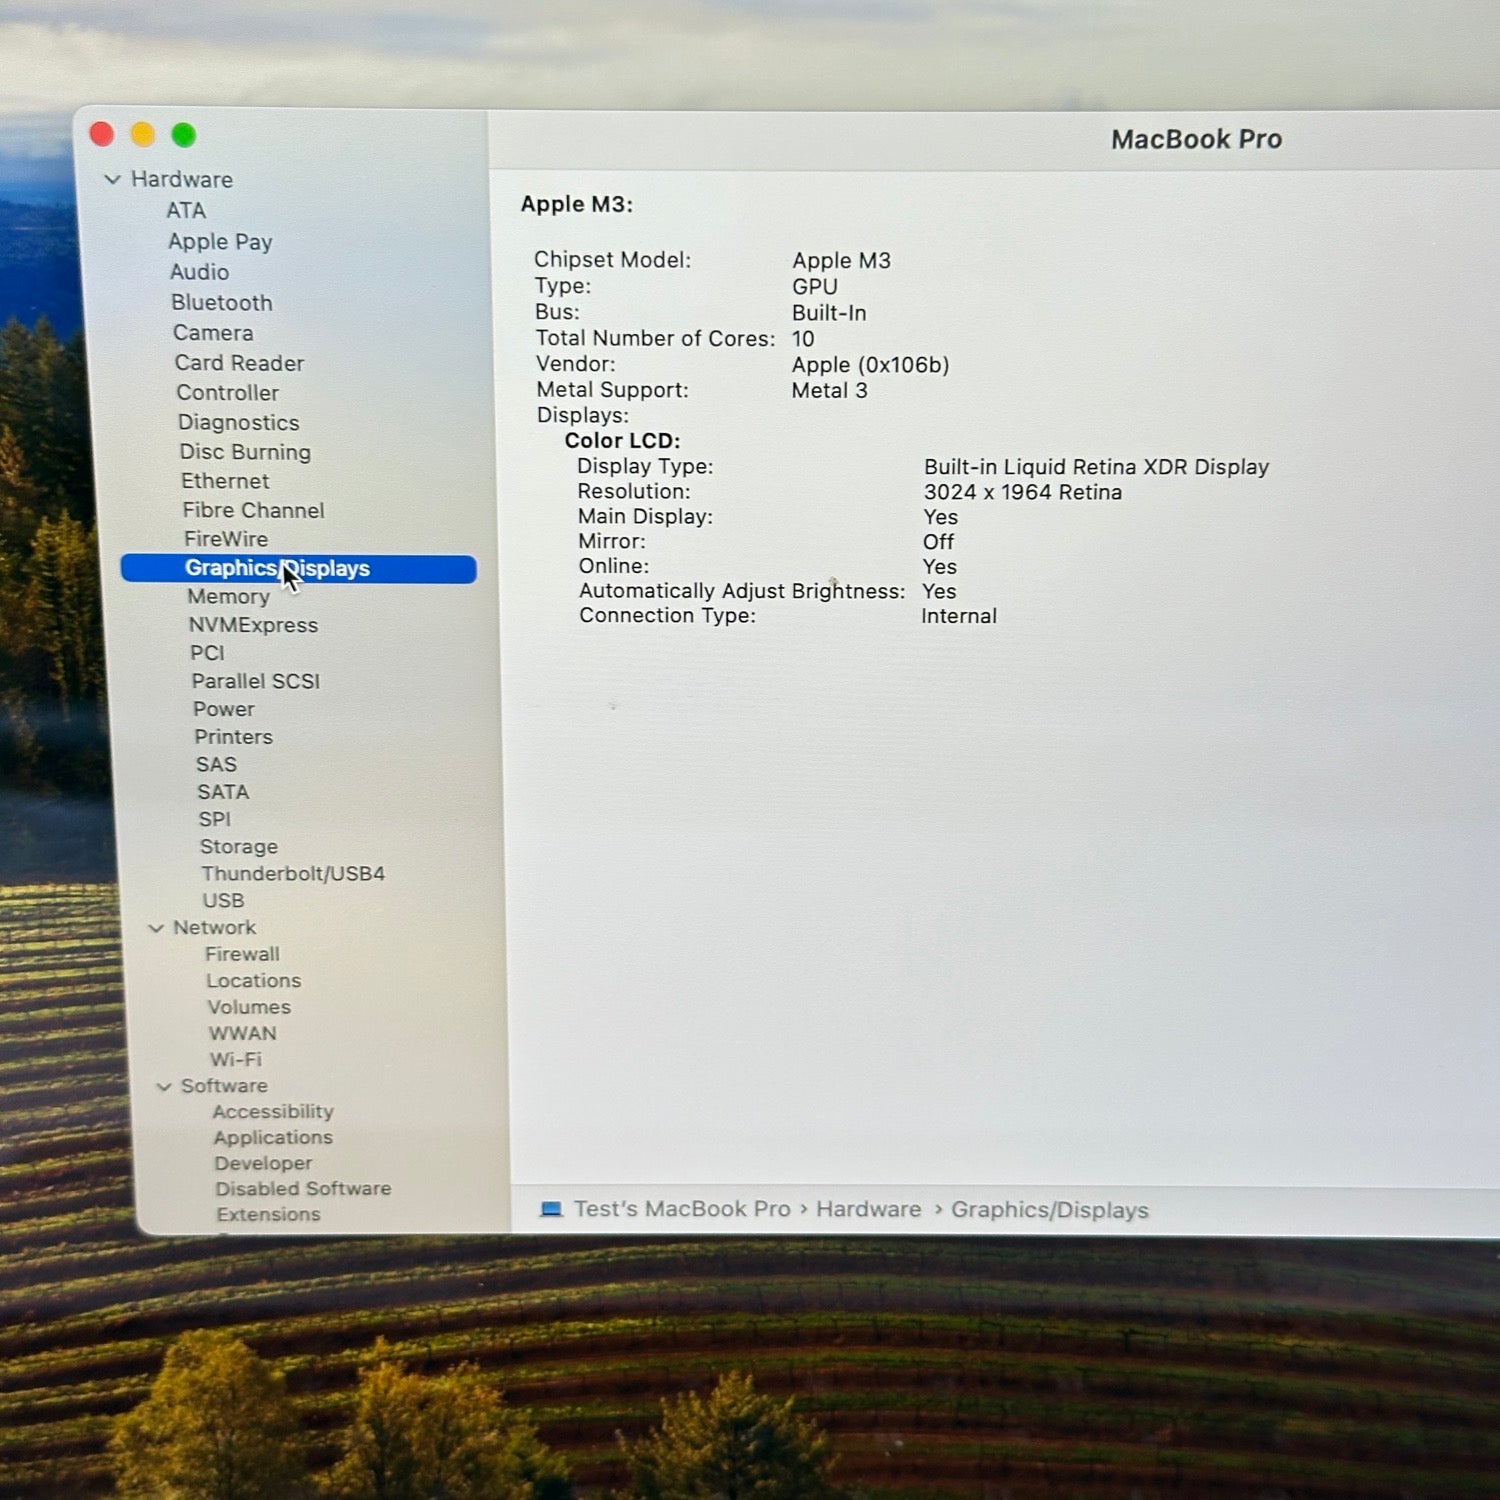Open the Firewall network entry

tap(242, 955)
